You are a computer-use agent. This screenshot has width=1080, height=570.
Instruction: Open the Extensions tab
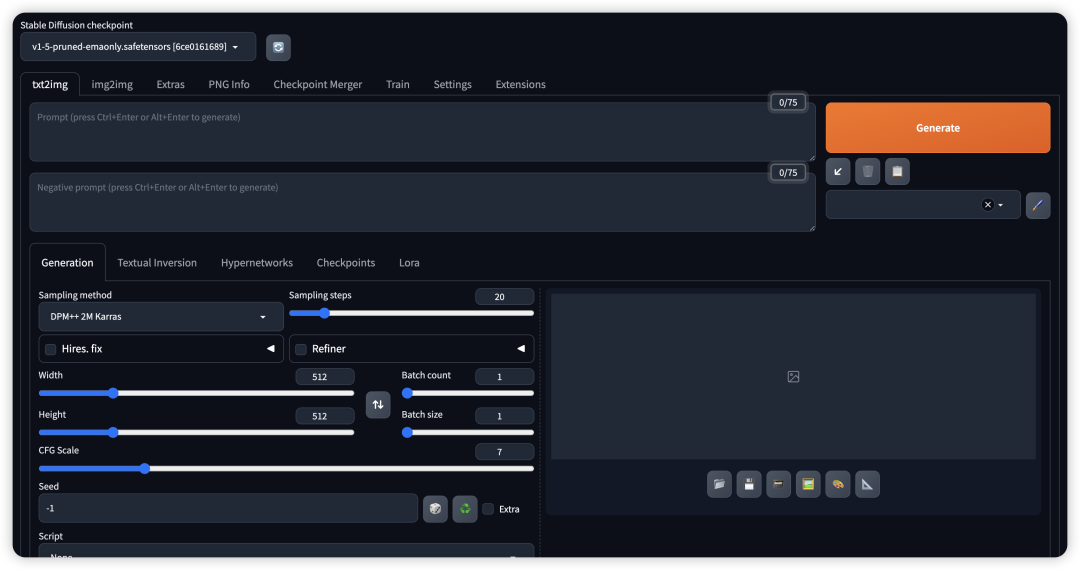[521, 84]
